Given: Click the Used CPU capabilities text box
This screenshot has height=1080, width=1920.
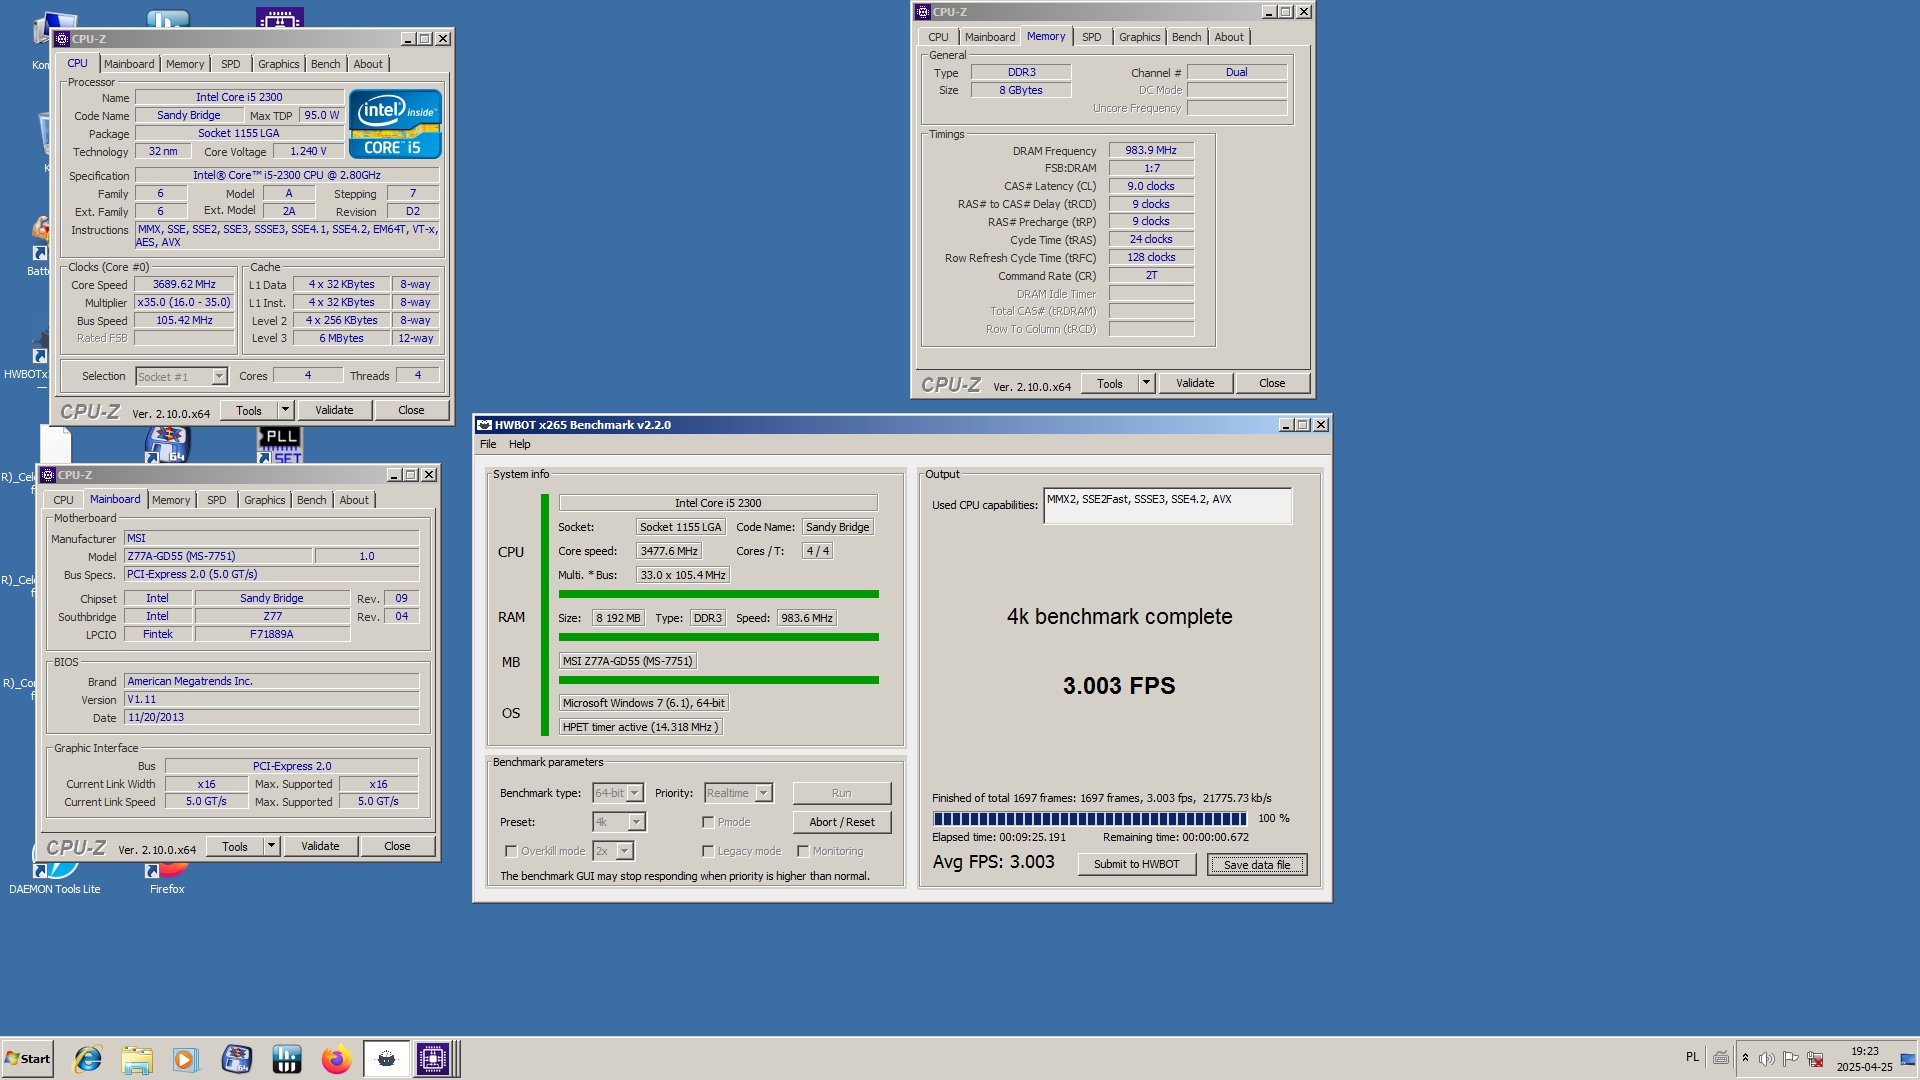Looking at the screenshot, I should click(1167, 505).
